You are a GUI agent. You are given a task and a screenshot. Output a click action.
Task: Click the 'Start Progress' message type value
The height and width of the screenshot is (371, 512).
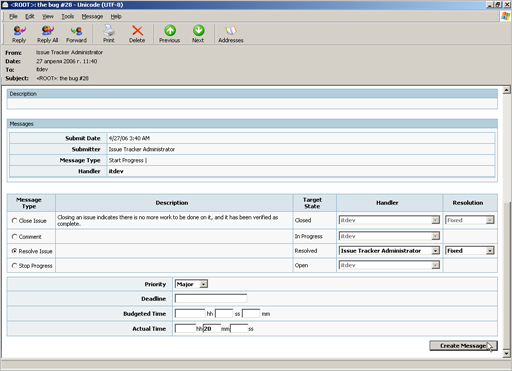pyautogui.click(x=126, y=160)
